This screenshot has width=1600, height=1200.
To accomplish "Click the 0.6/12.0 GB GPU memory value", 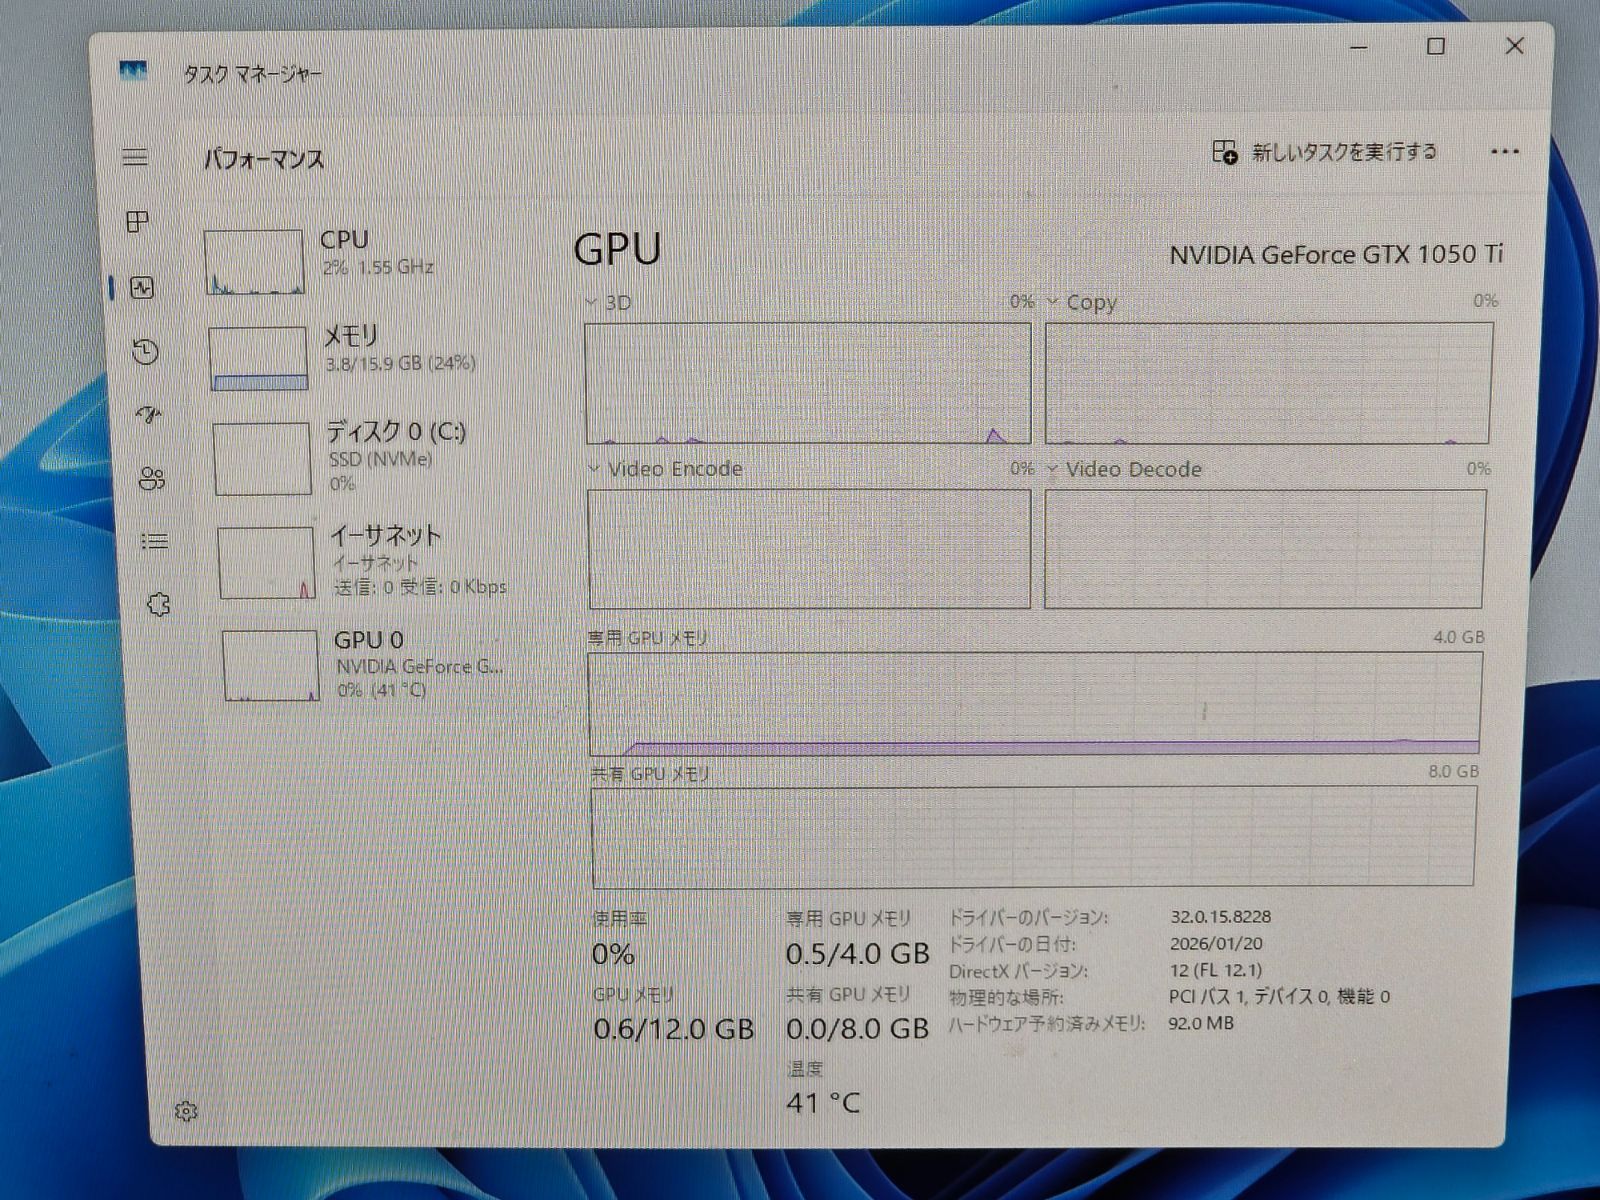I will click(x=673, y=1029).
